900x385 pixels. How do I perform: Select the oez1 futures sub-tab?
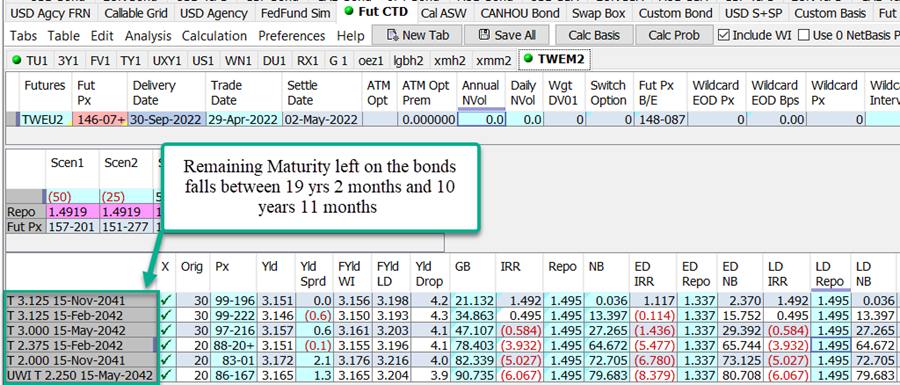tap(371, 60)
